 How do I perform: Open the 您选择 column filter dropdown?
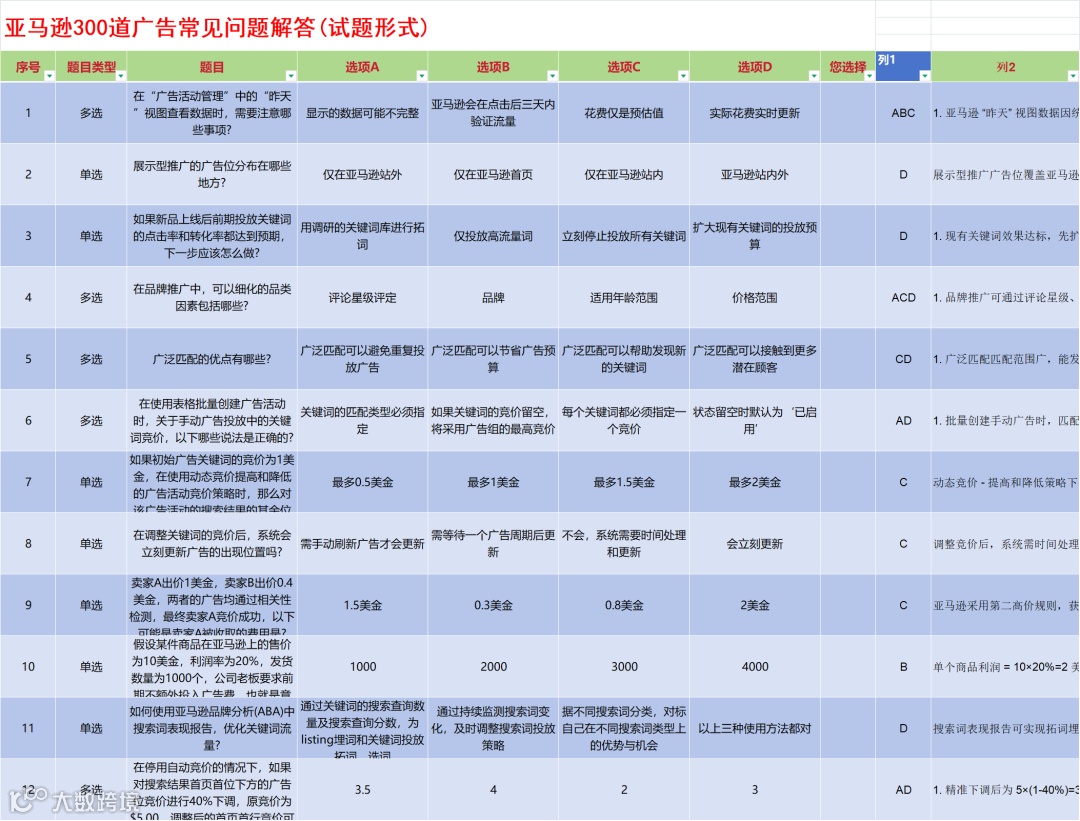[x=869, y=76]
